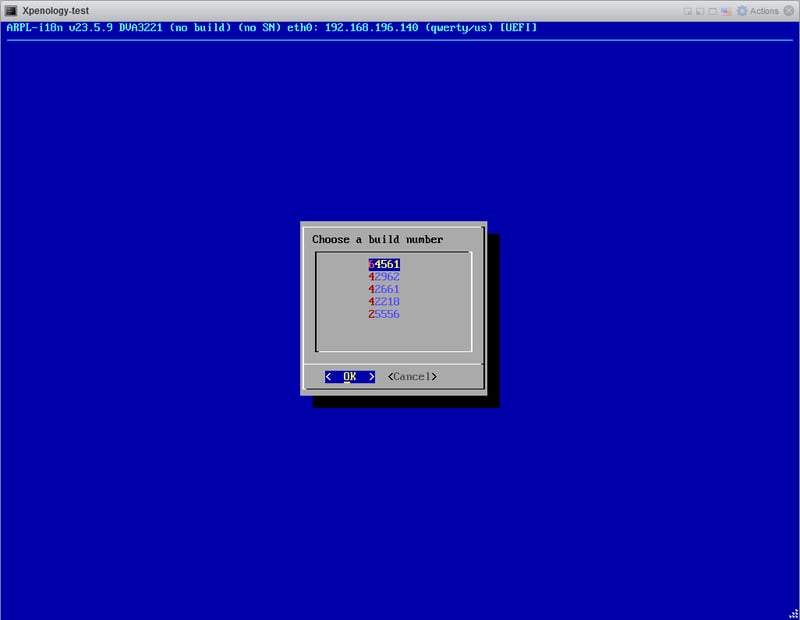Click the flag keyboard layout icon

click(727, 11)
